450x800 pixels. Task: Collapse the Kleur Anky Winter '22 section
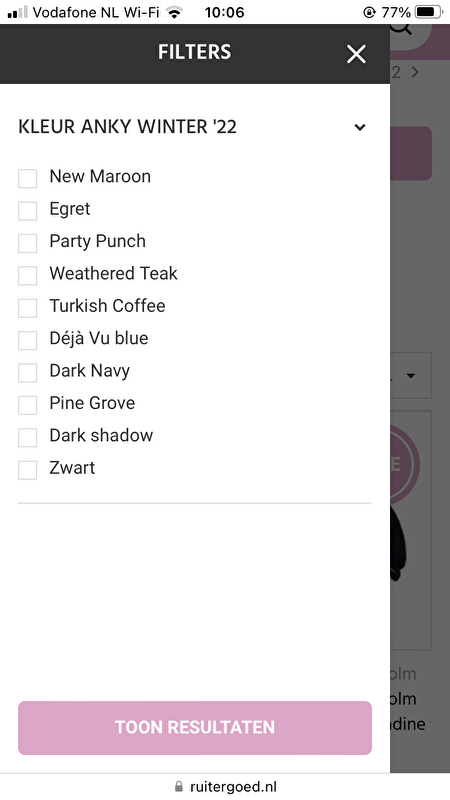(360, 127)
